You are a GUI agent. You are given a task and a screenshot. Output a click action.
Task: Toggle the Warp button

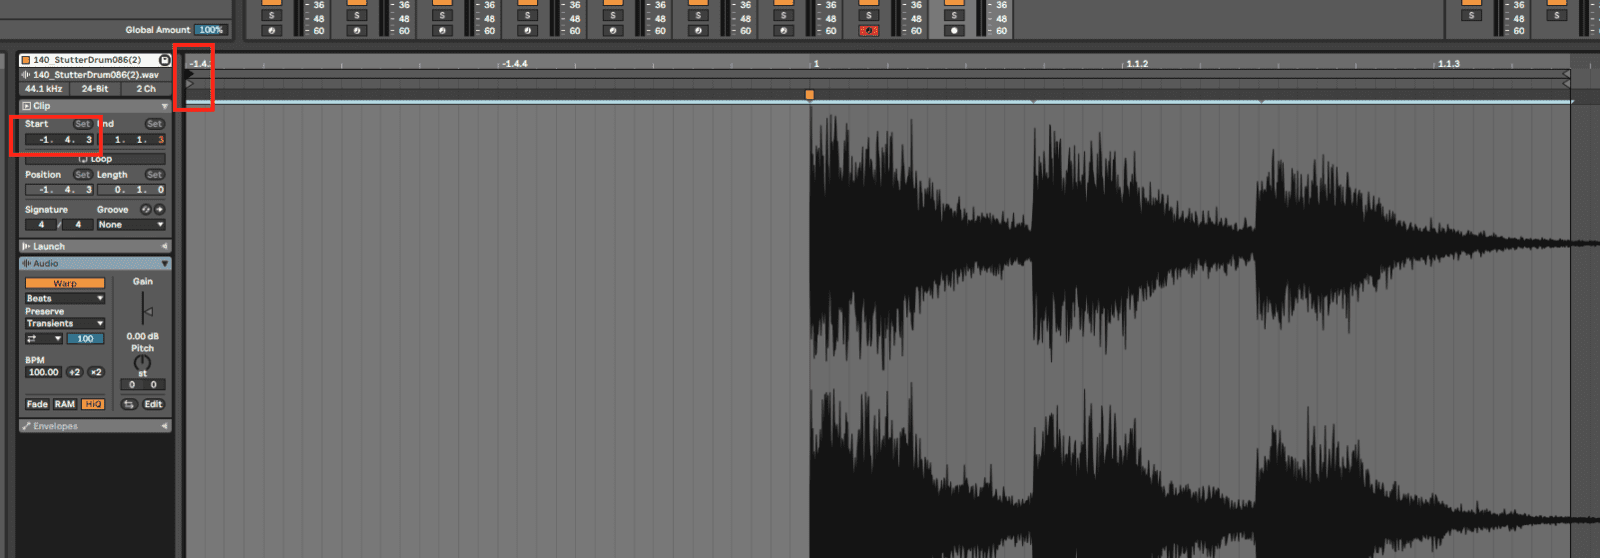pyautogui.click(x=64, y=284)
